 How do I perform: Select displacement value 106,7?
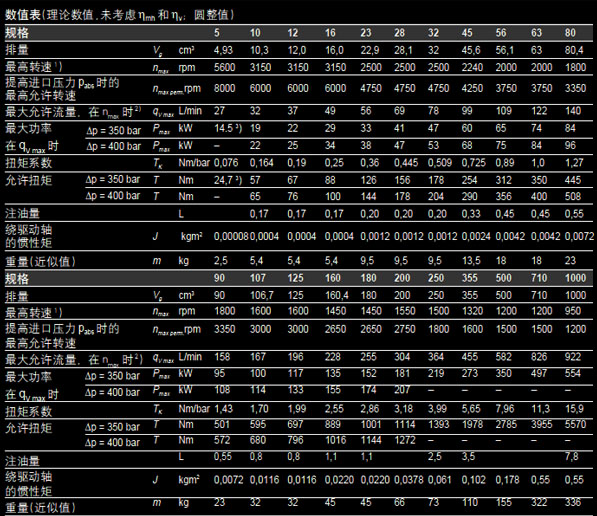[x=262, y=295]
